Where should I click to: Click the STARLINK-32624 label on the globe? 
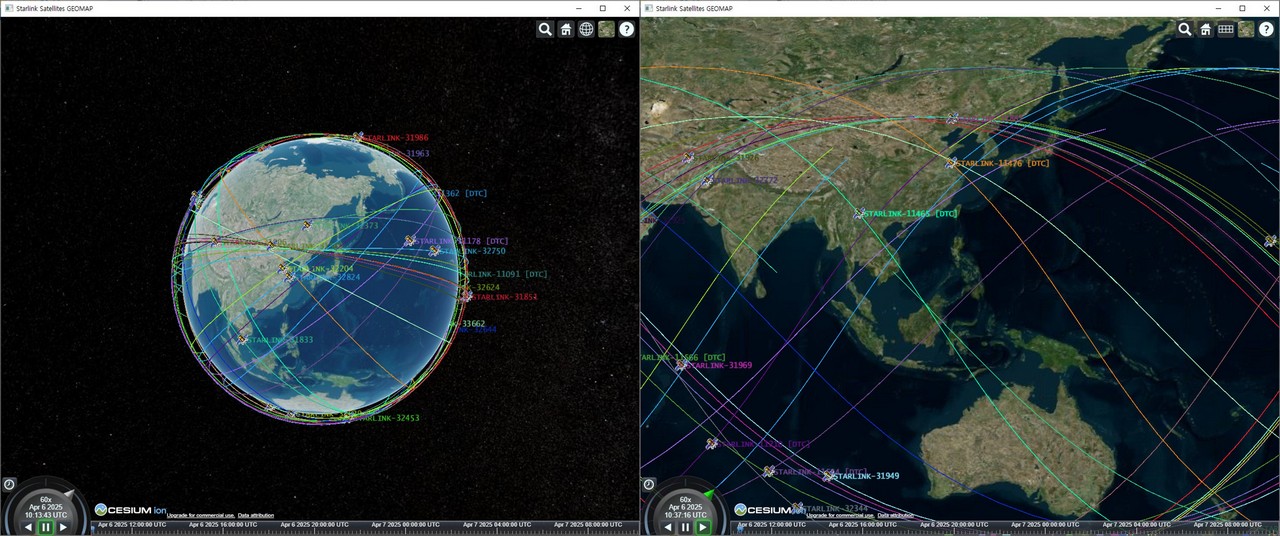click(x=482, y=287)
